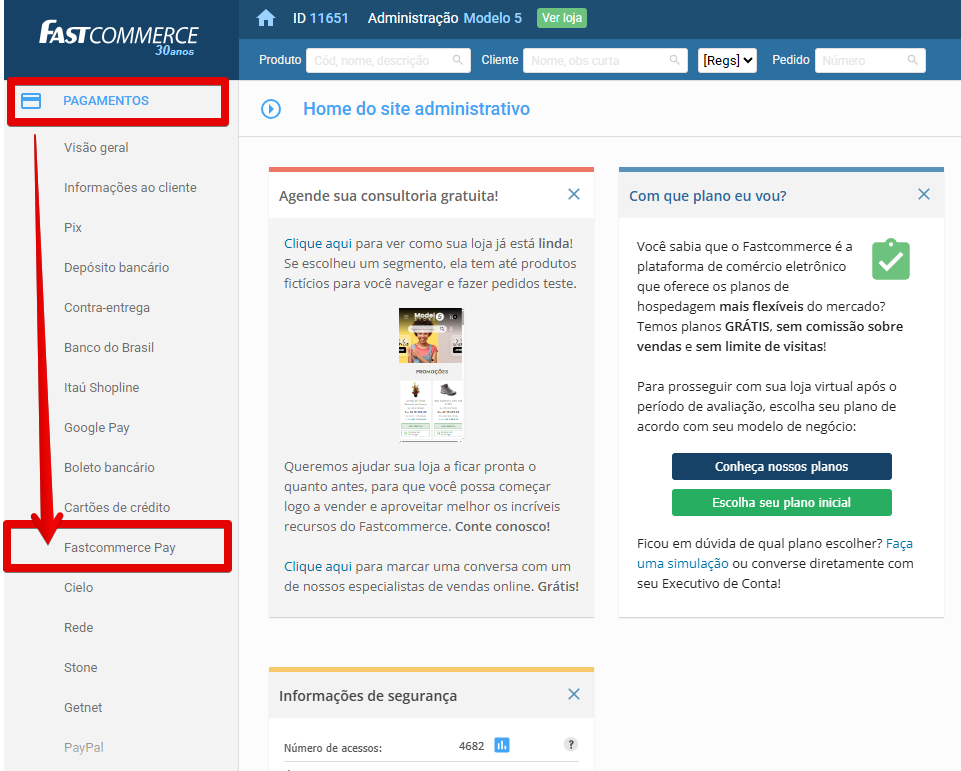Click the Ver loja button
Viewport: 961px width, 771px height.
[x=562, y=18]
